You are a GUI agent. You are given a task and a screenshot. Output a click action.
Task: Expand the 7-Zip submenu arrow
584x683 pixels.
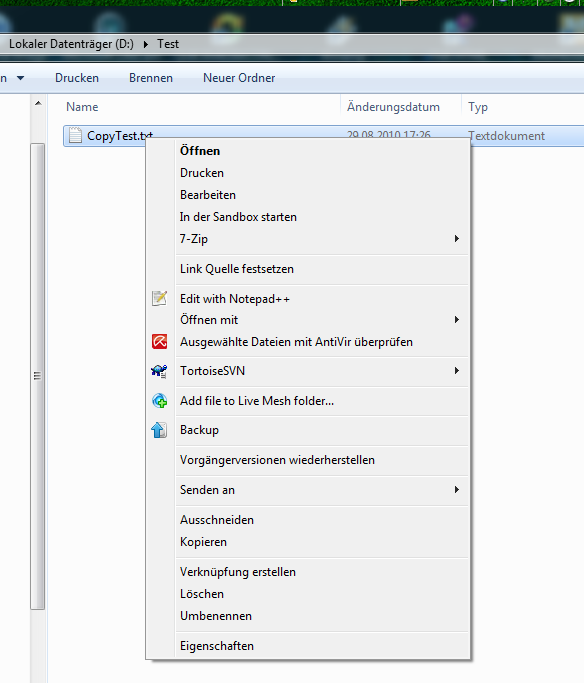point(456,238)
